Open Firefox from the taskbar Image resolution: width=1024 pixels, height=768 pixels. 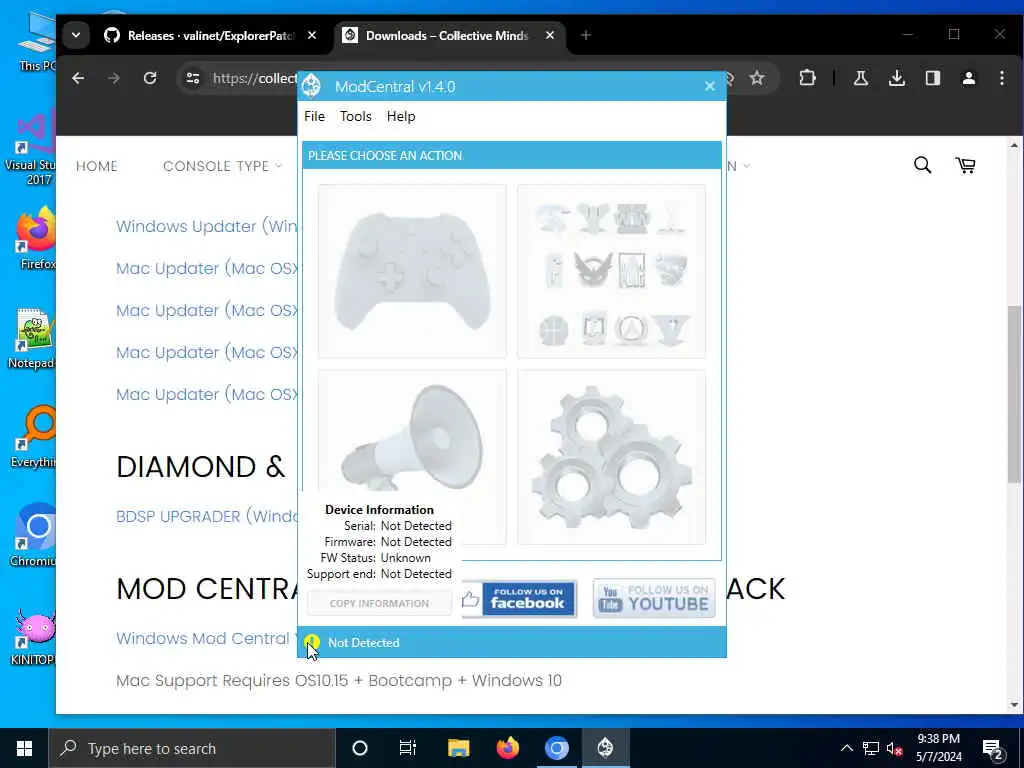coord(507,748)
